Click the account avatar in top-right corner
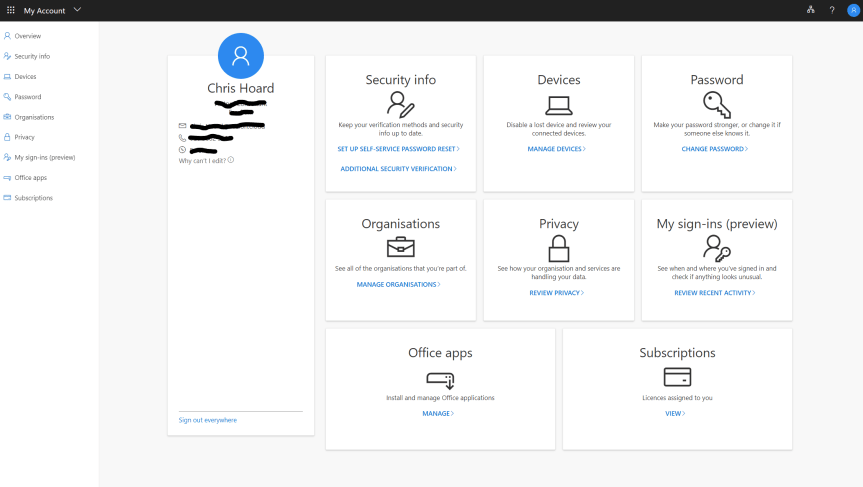 [x=852, y=10]
